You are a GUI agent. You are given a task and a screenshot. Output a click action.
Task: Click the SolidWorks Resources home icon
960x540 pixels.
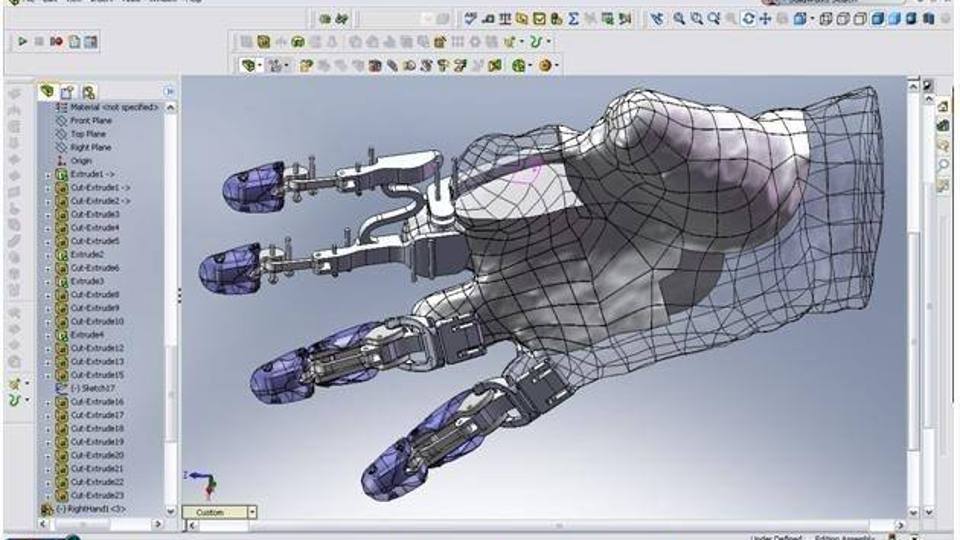pos(943,106)
